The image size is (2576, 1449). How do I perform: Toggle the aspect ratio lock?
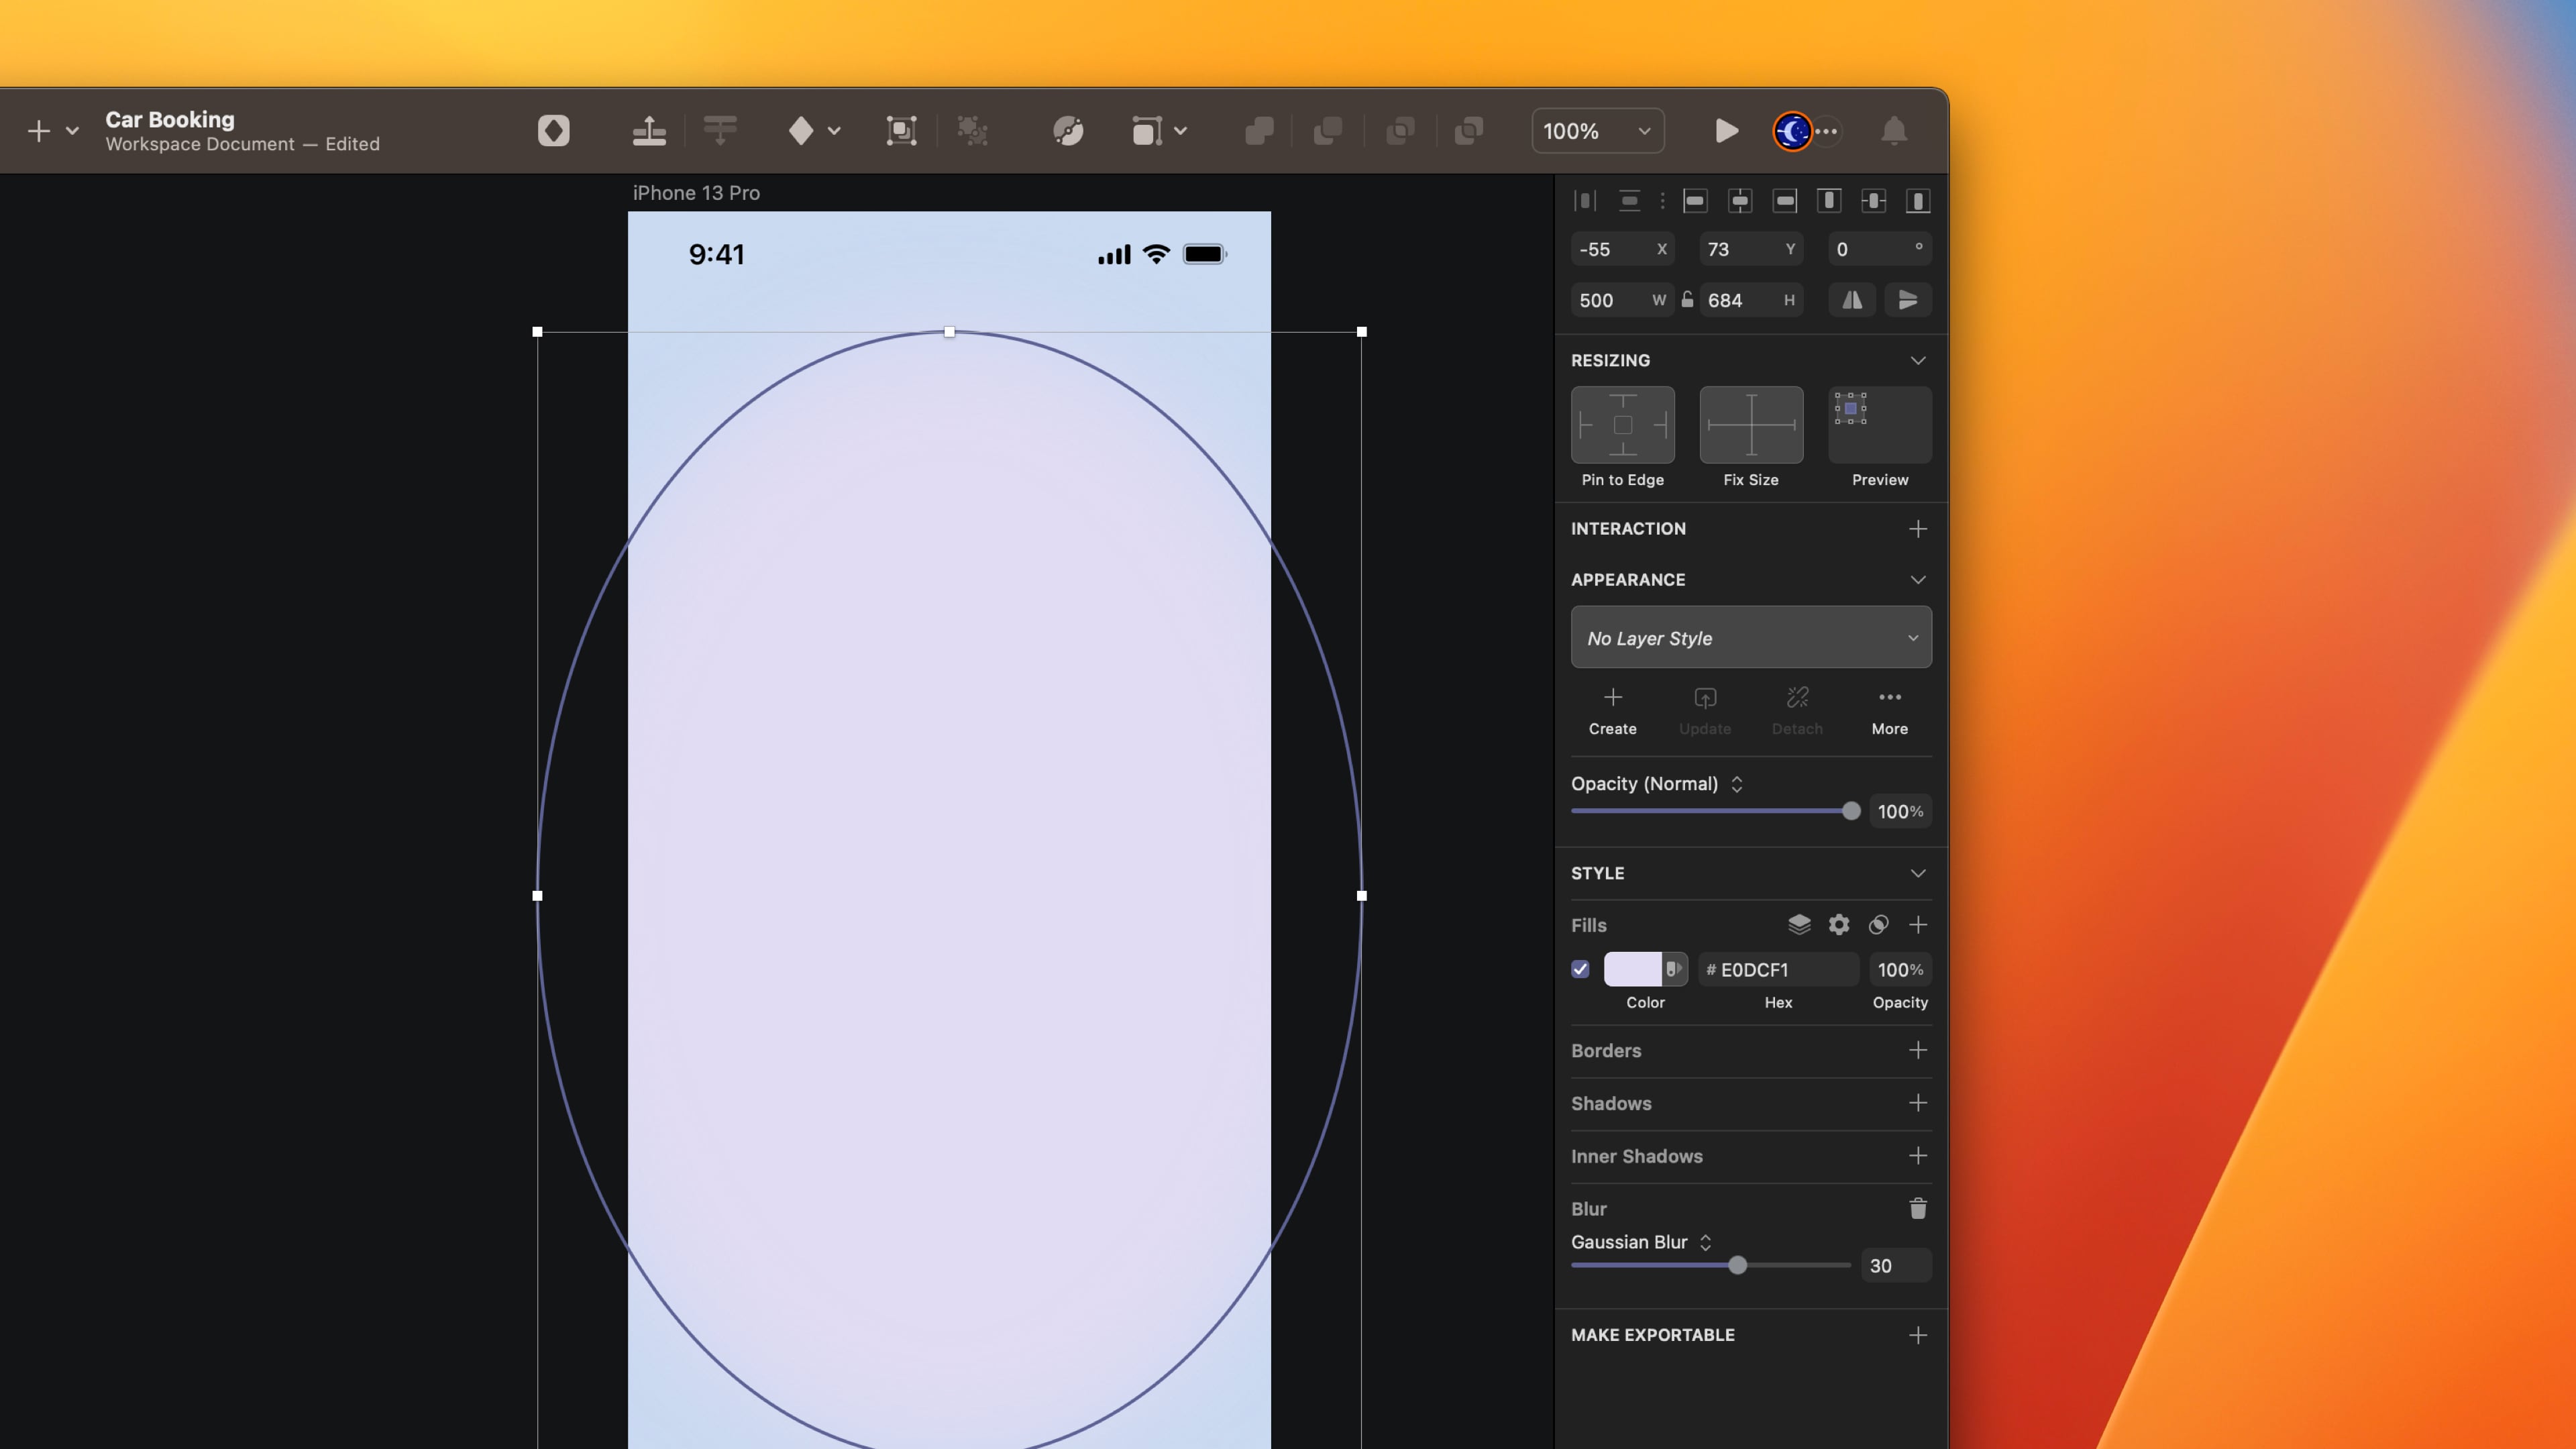click(1688, 300)
